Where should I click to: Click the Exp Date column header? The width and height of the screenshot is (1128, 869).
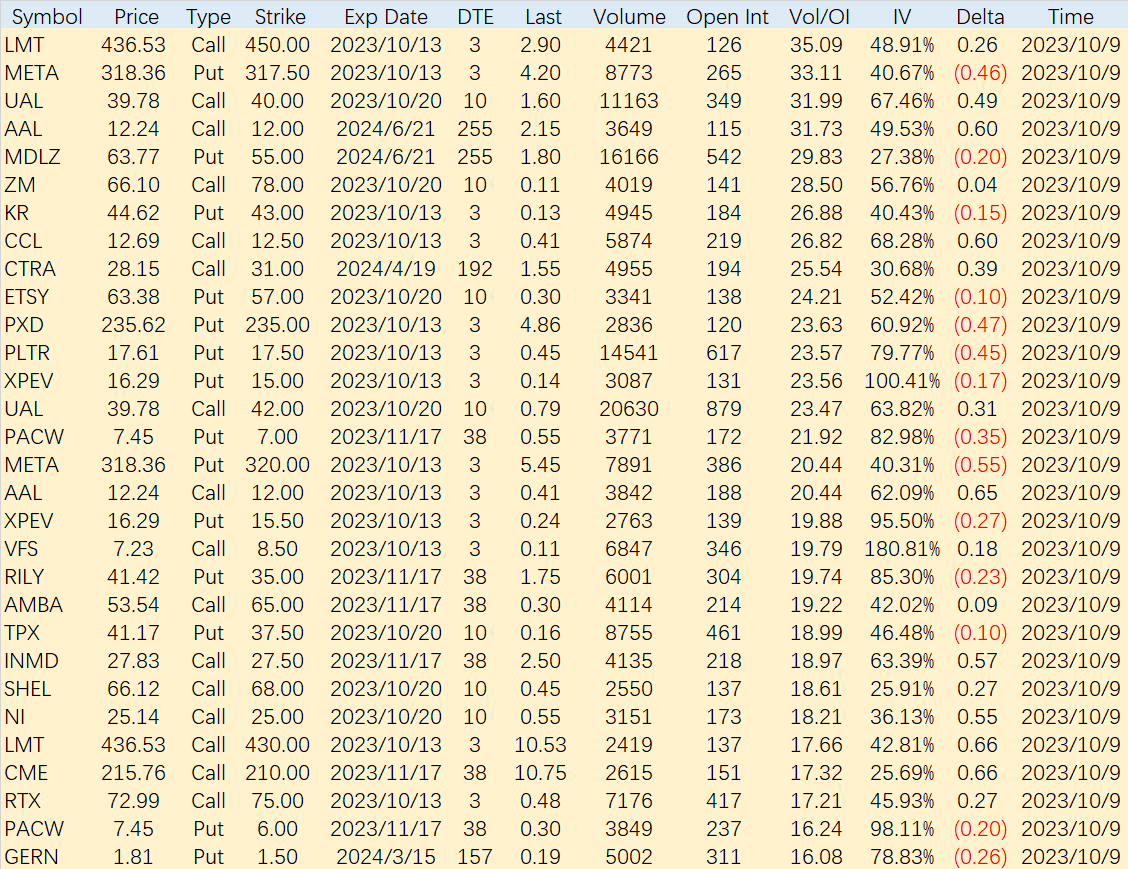[386, 17]
